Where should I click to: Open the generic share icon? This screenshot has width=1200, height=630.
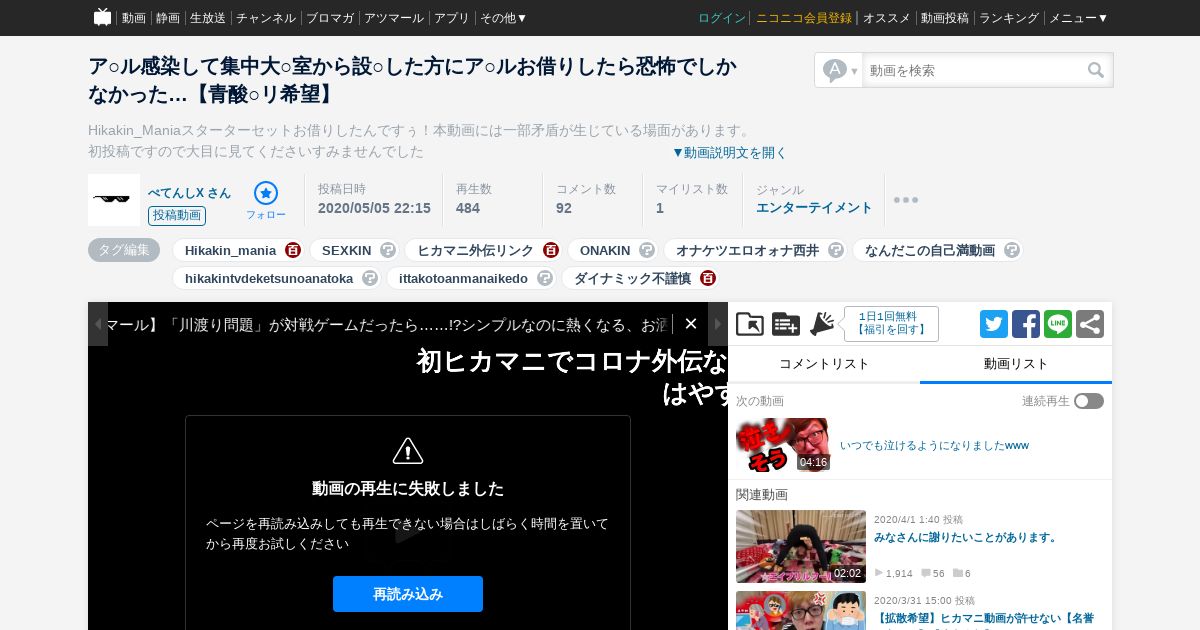click(x=1090, y=324)
